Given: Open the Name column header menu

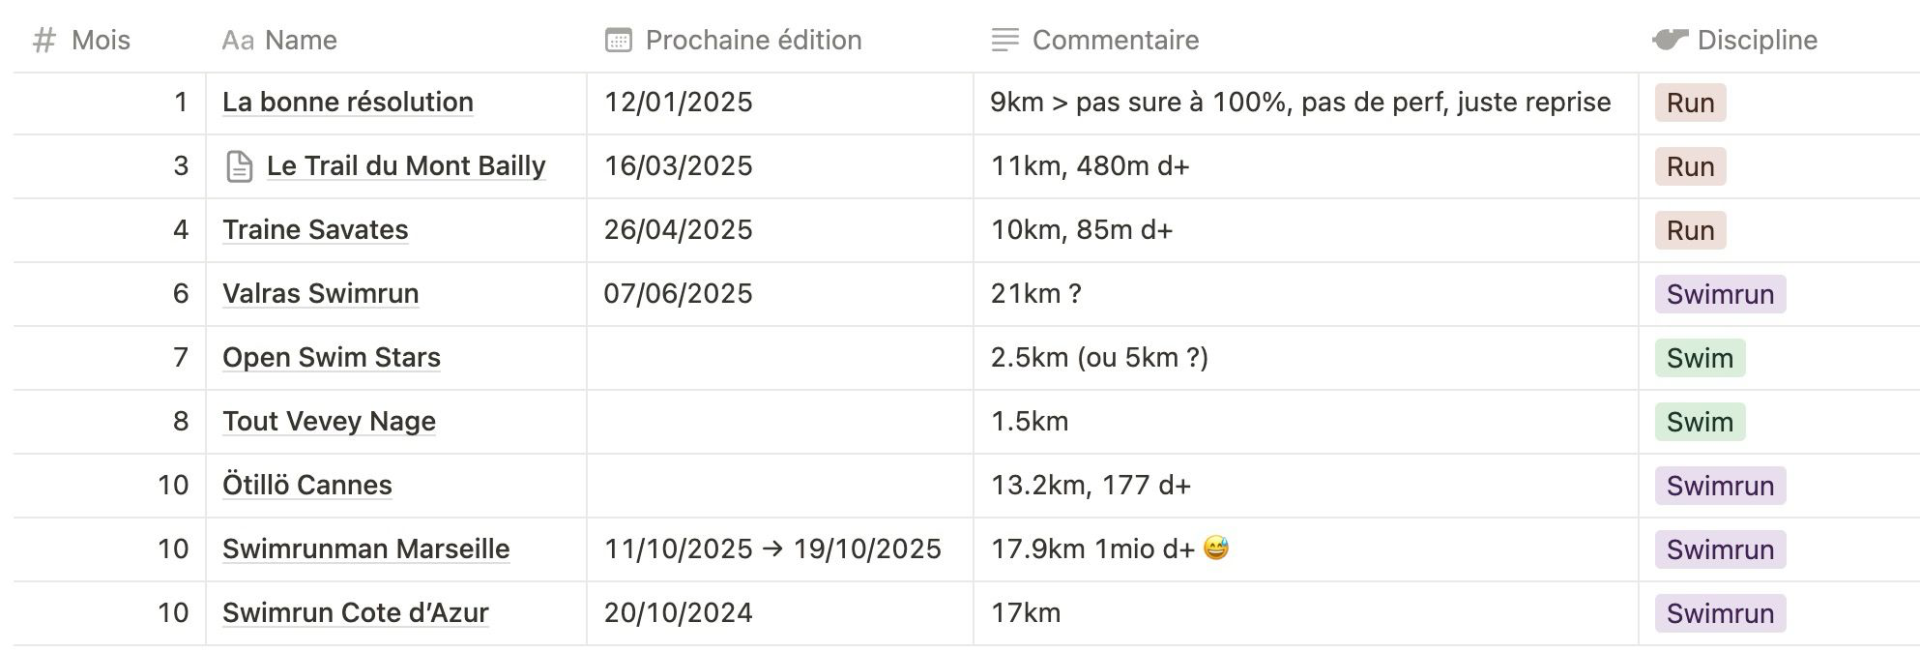Looking at the screenshot, I should coord(301,40).
